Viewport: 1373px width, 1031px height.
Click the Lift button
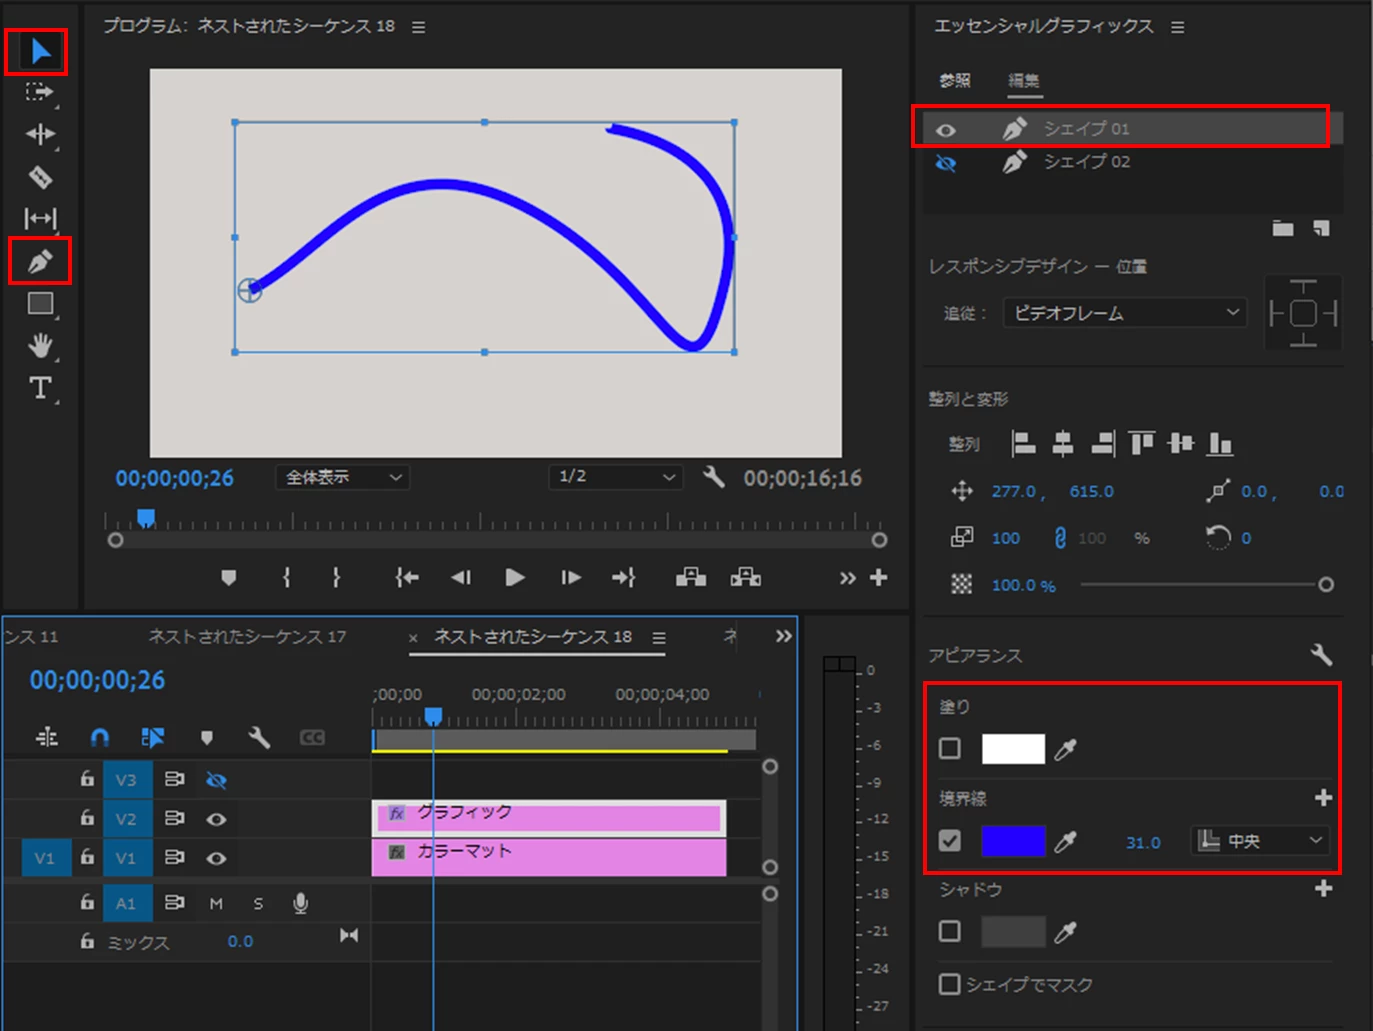click(x=691, y=577)
